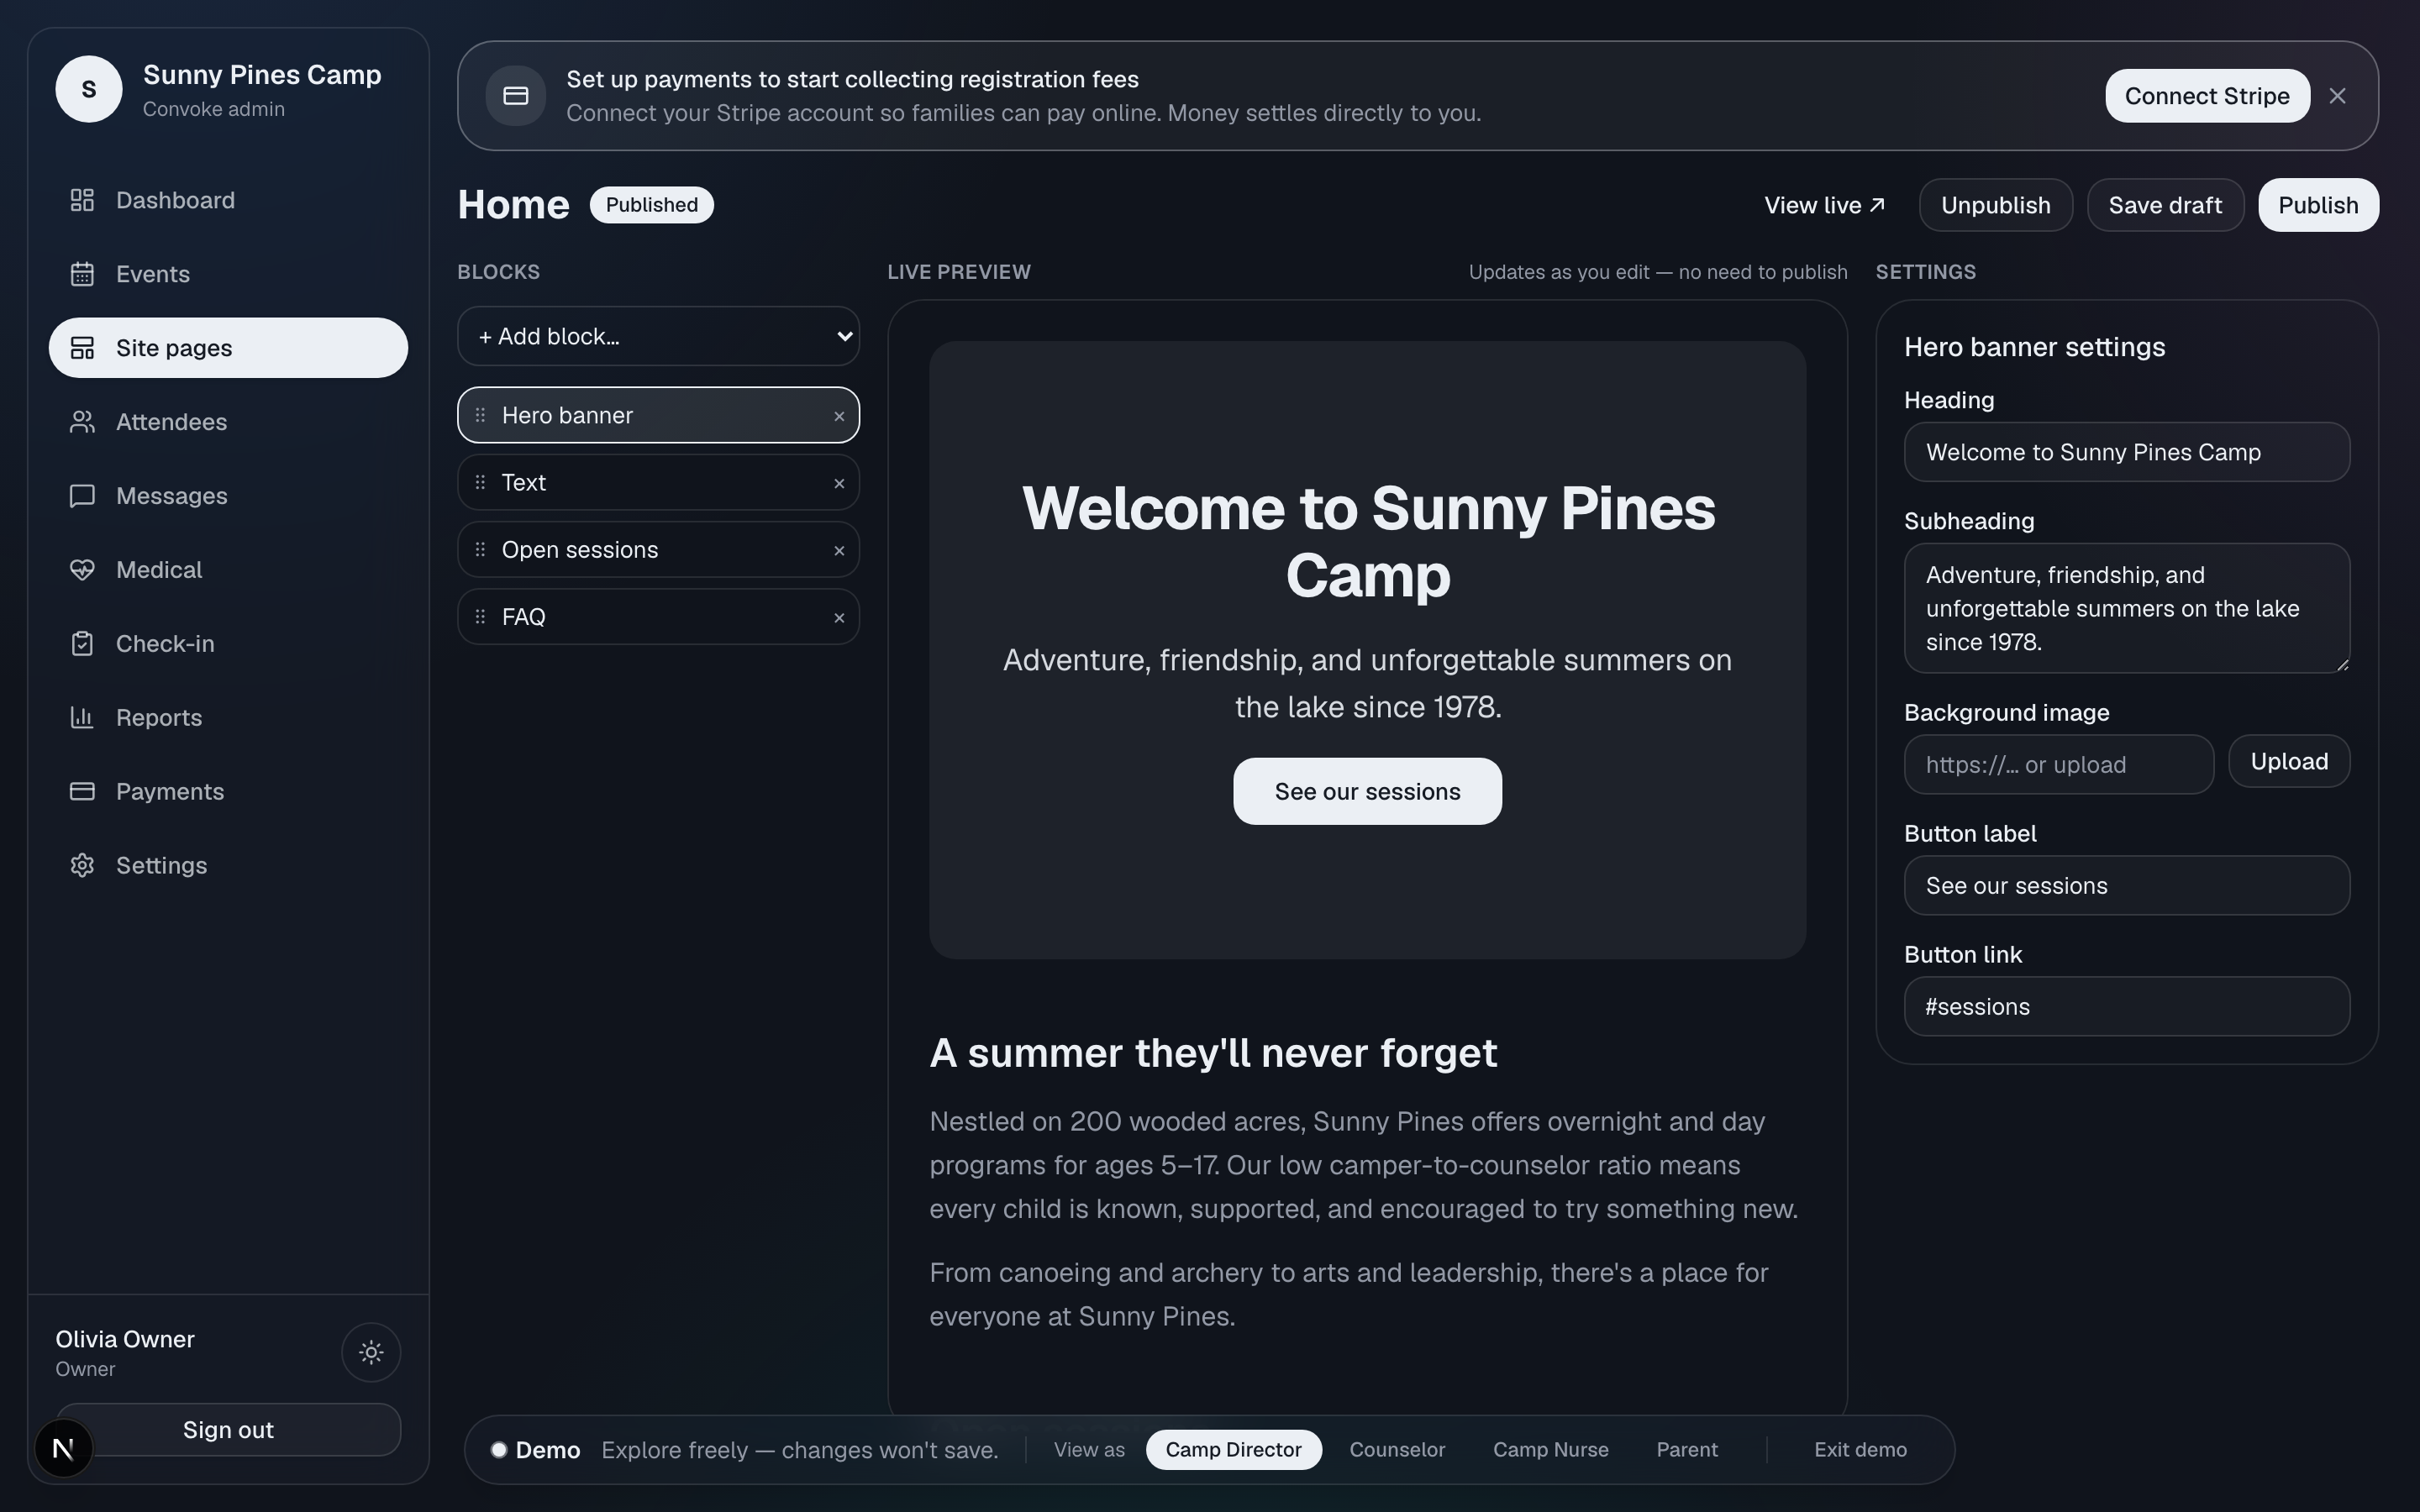2420x1512 pixels.
Task: Select the Open sessions block
Action: 658,550
